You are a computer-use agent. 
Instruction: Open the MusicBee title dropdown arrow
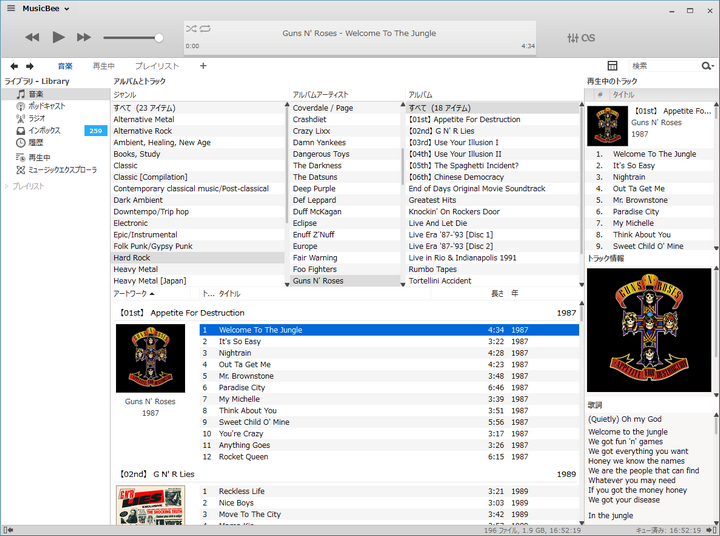click(67, 9)
